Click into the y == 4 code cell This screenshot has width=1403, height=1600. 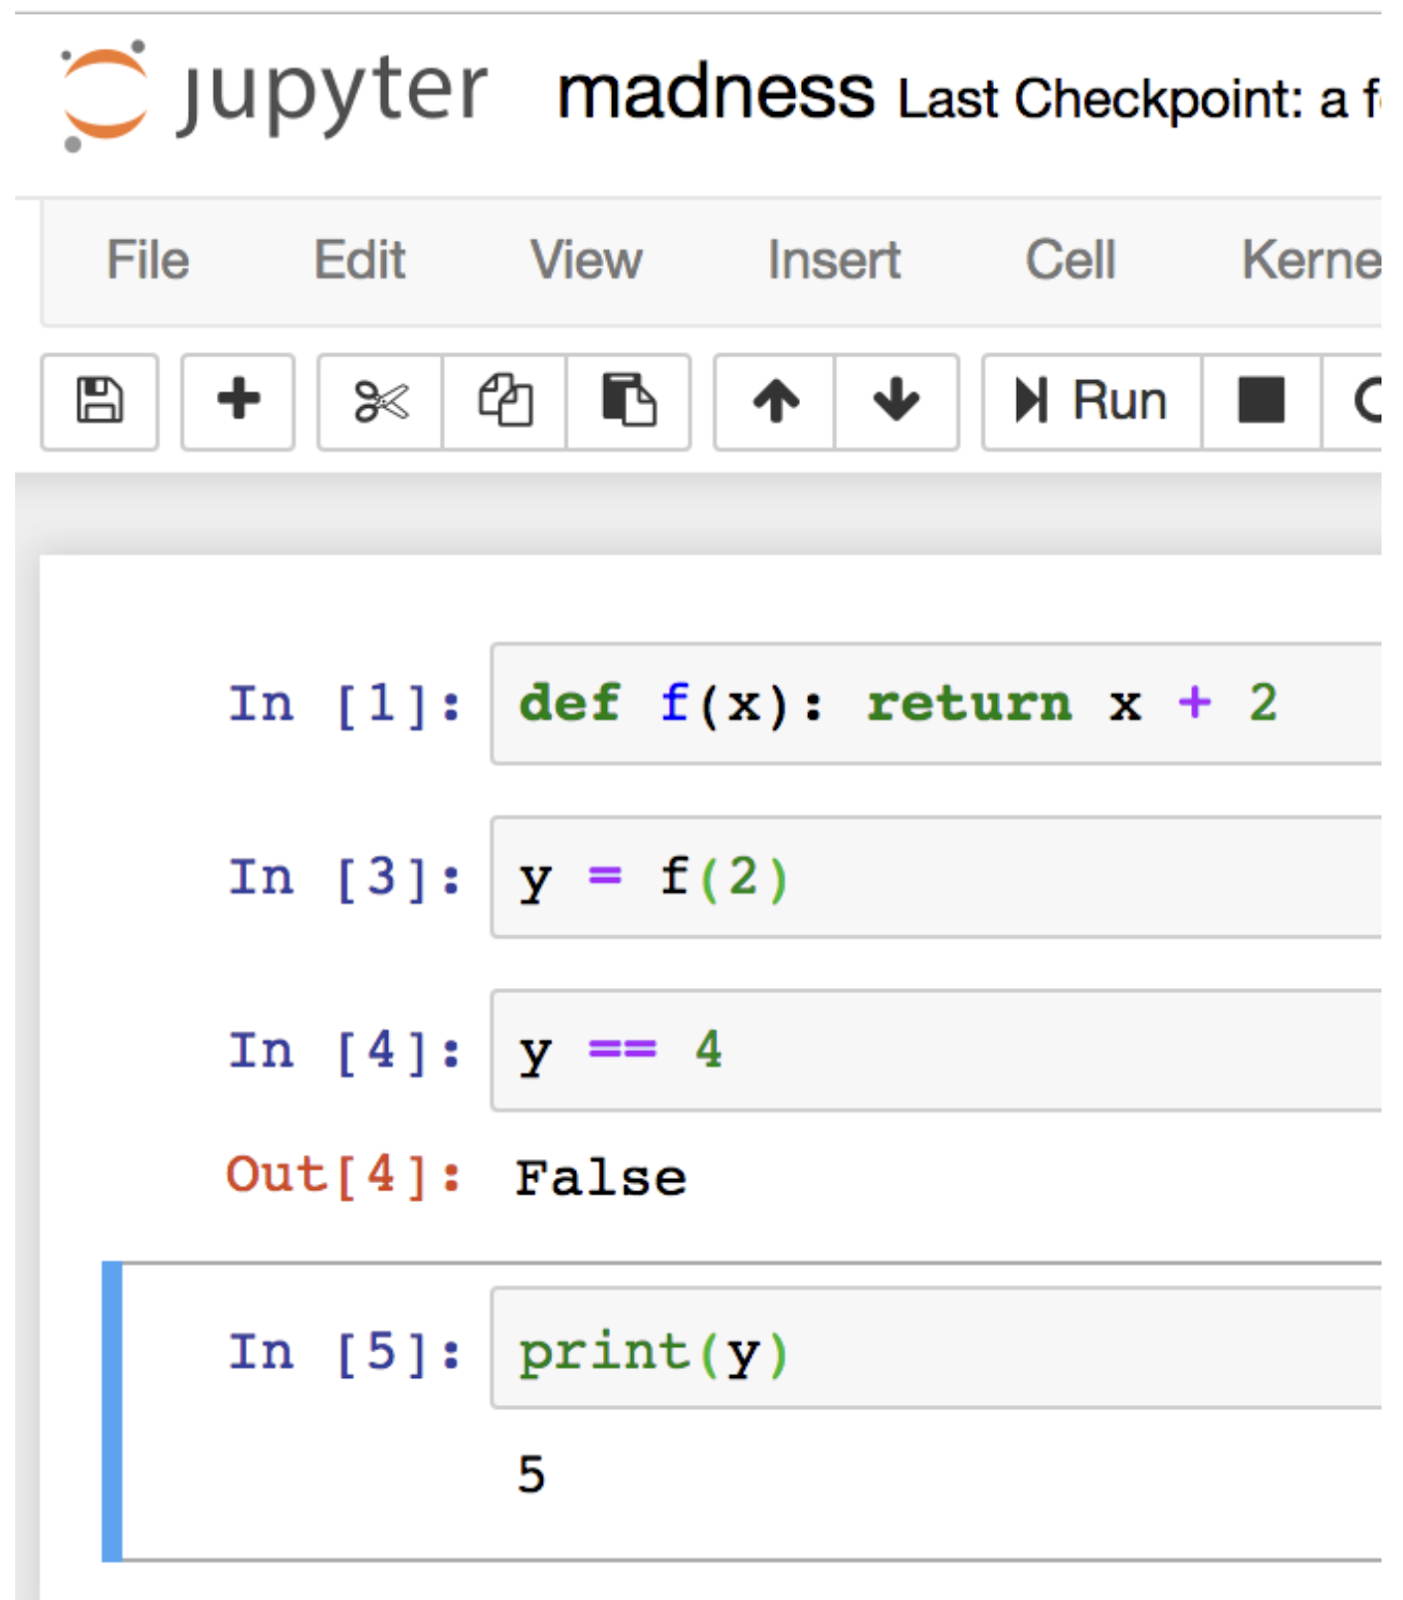tap(936, 1050)
